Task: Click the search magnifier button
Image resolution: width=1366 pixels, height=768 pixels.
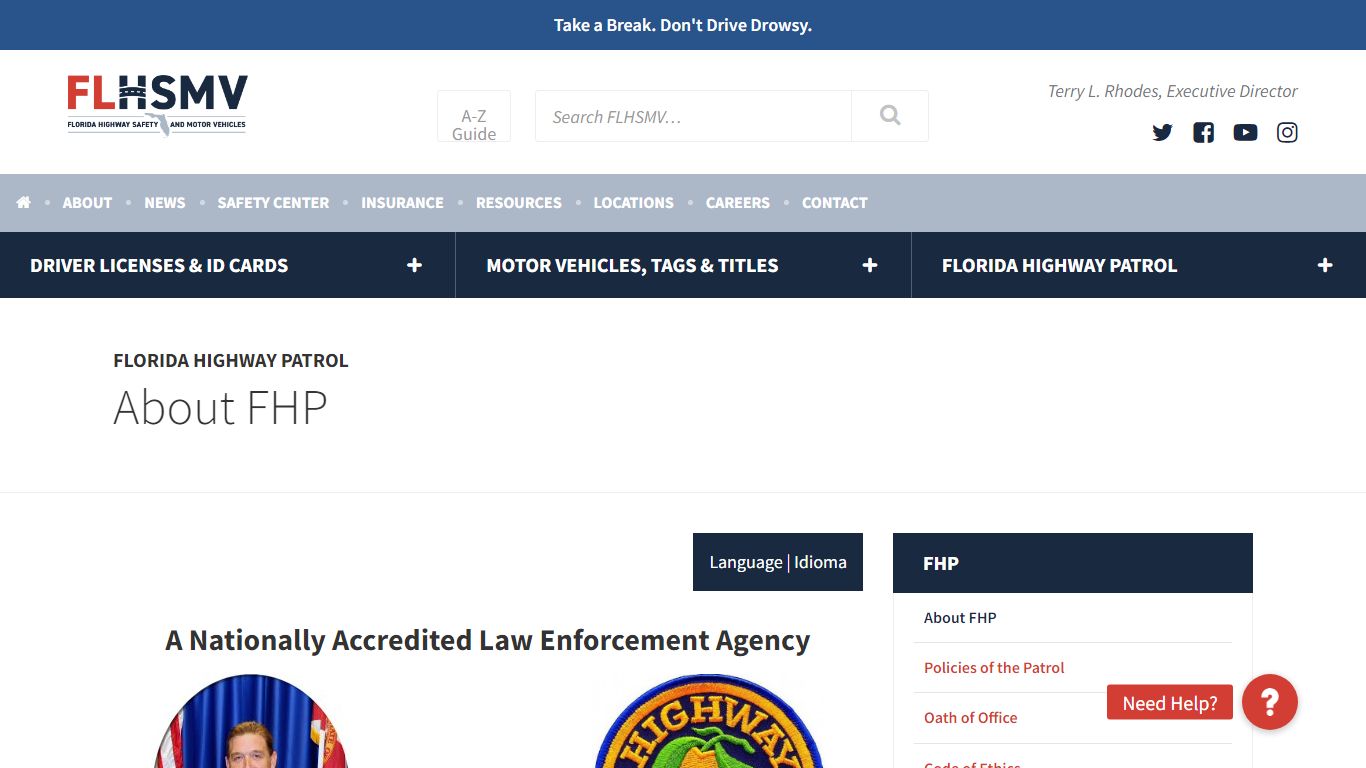Action: tap(890, 116)
